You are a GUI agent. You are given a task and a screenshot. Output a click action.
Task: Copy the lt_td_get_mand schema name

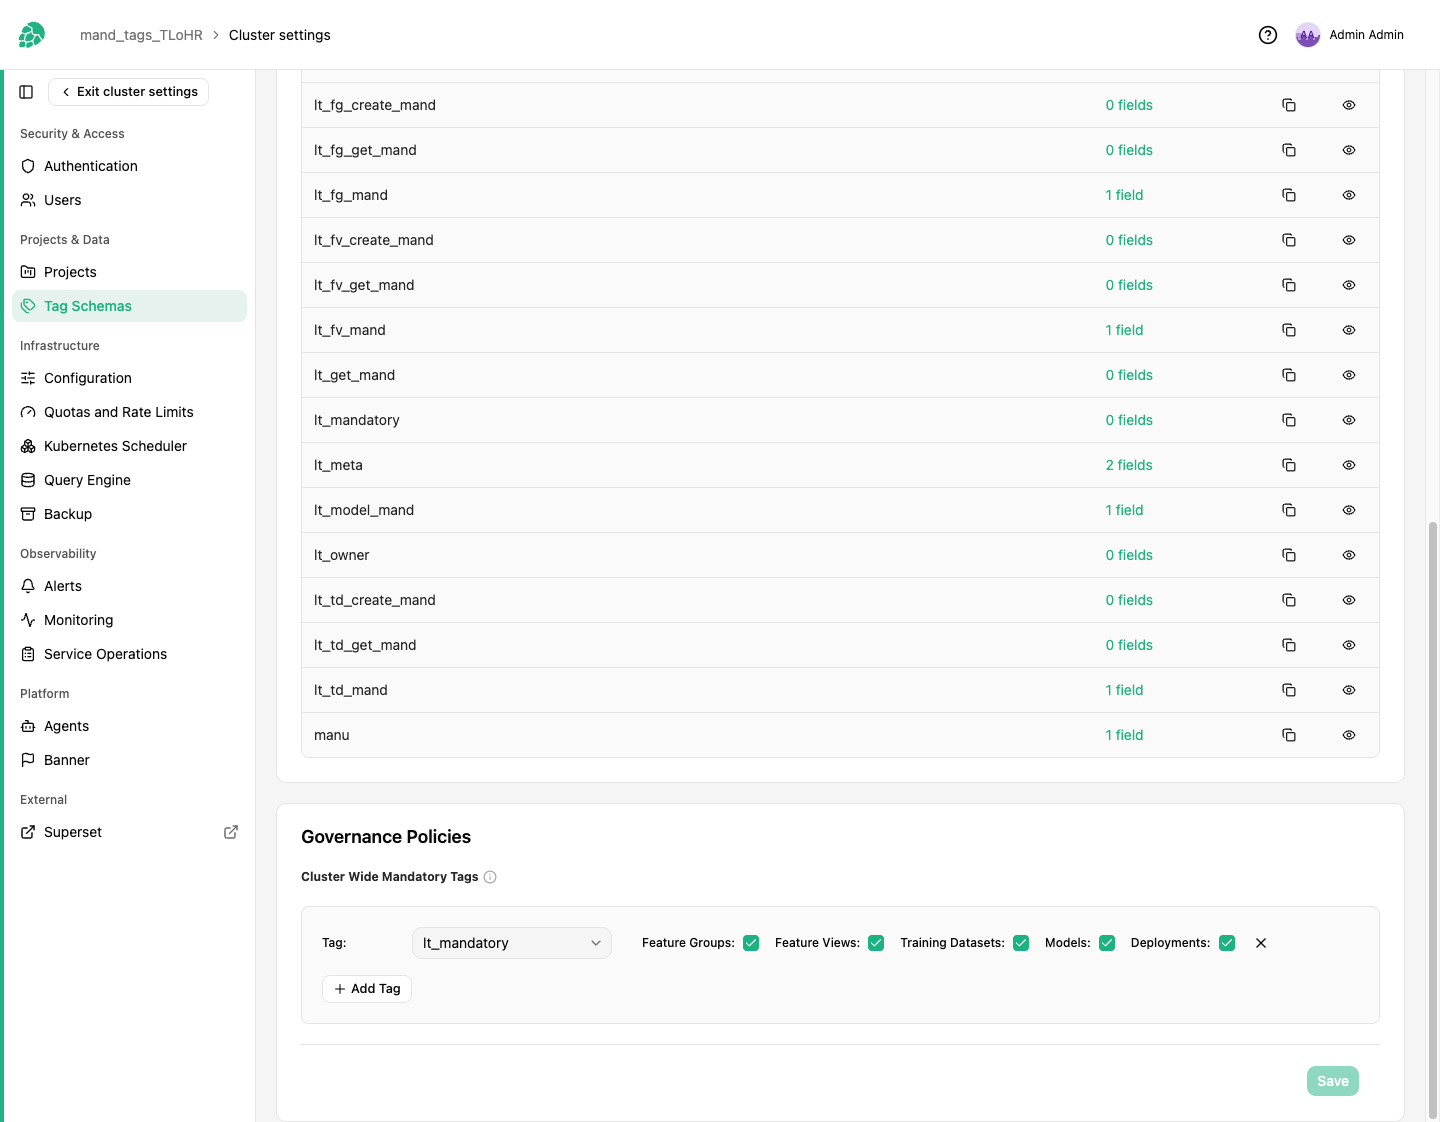[x=1289, y=645]
